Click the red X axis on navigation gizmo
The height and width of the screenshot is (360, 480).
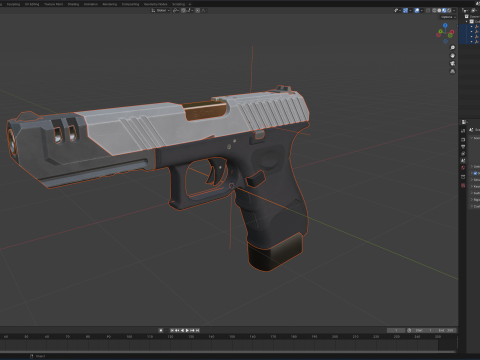[x=452, y=32]
